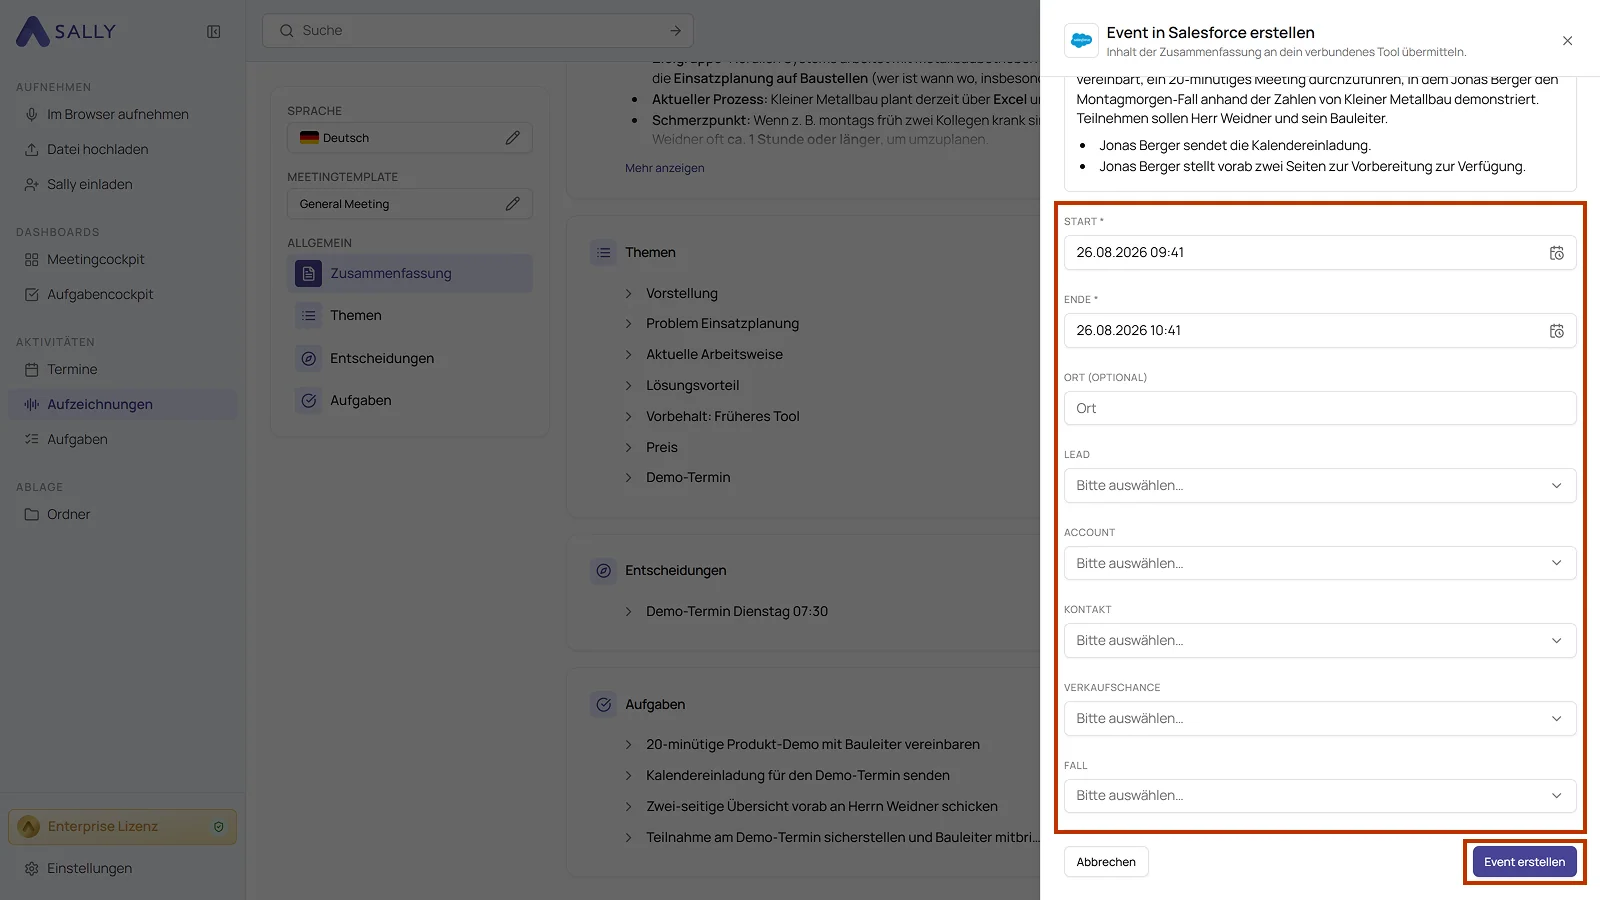Click the search magnifier icon

[286, 31]
